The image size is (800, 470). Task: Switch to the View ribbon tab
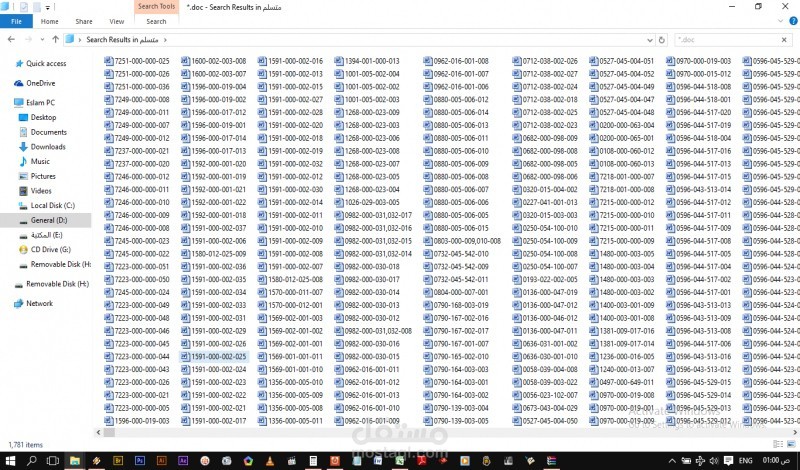pos(116,21)
